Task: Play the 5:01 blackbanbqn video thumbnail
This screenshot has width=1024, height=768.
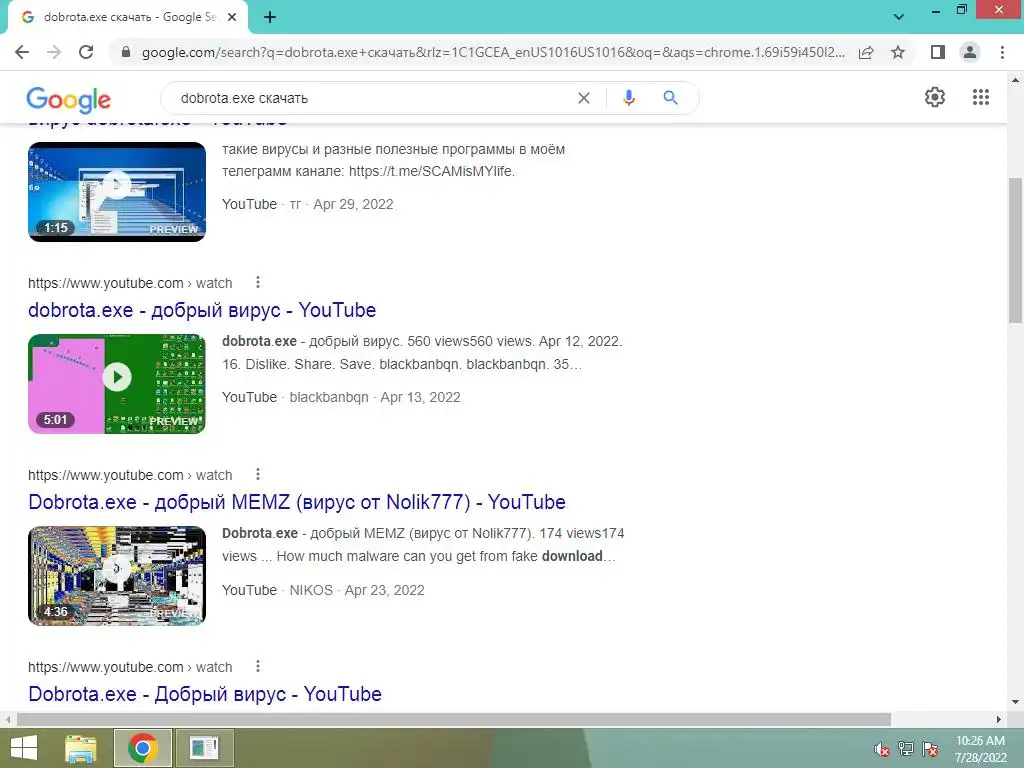Action: 117,384
